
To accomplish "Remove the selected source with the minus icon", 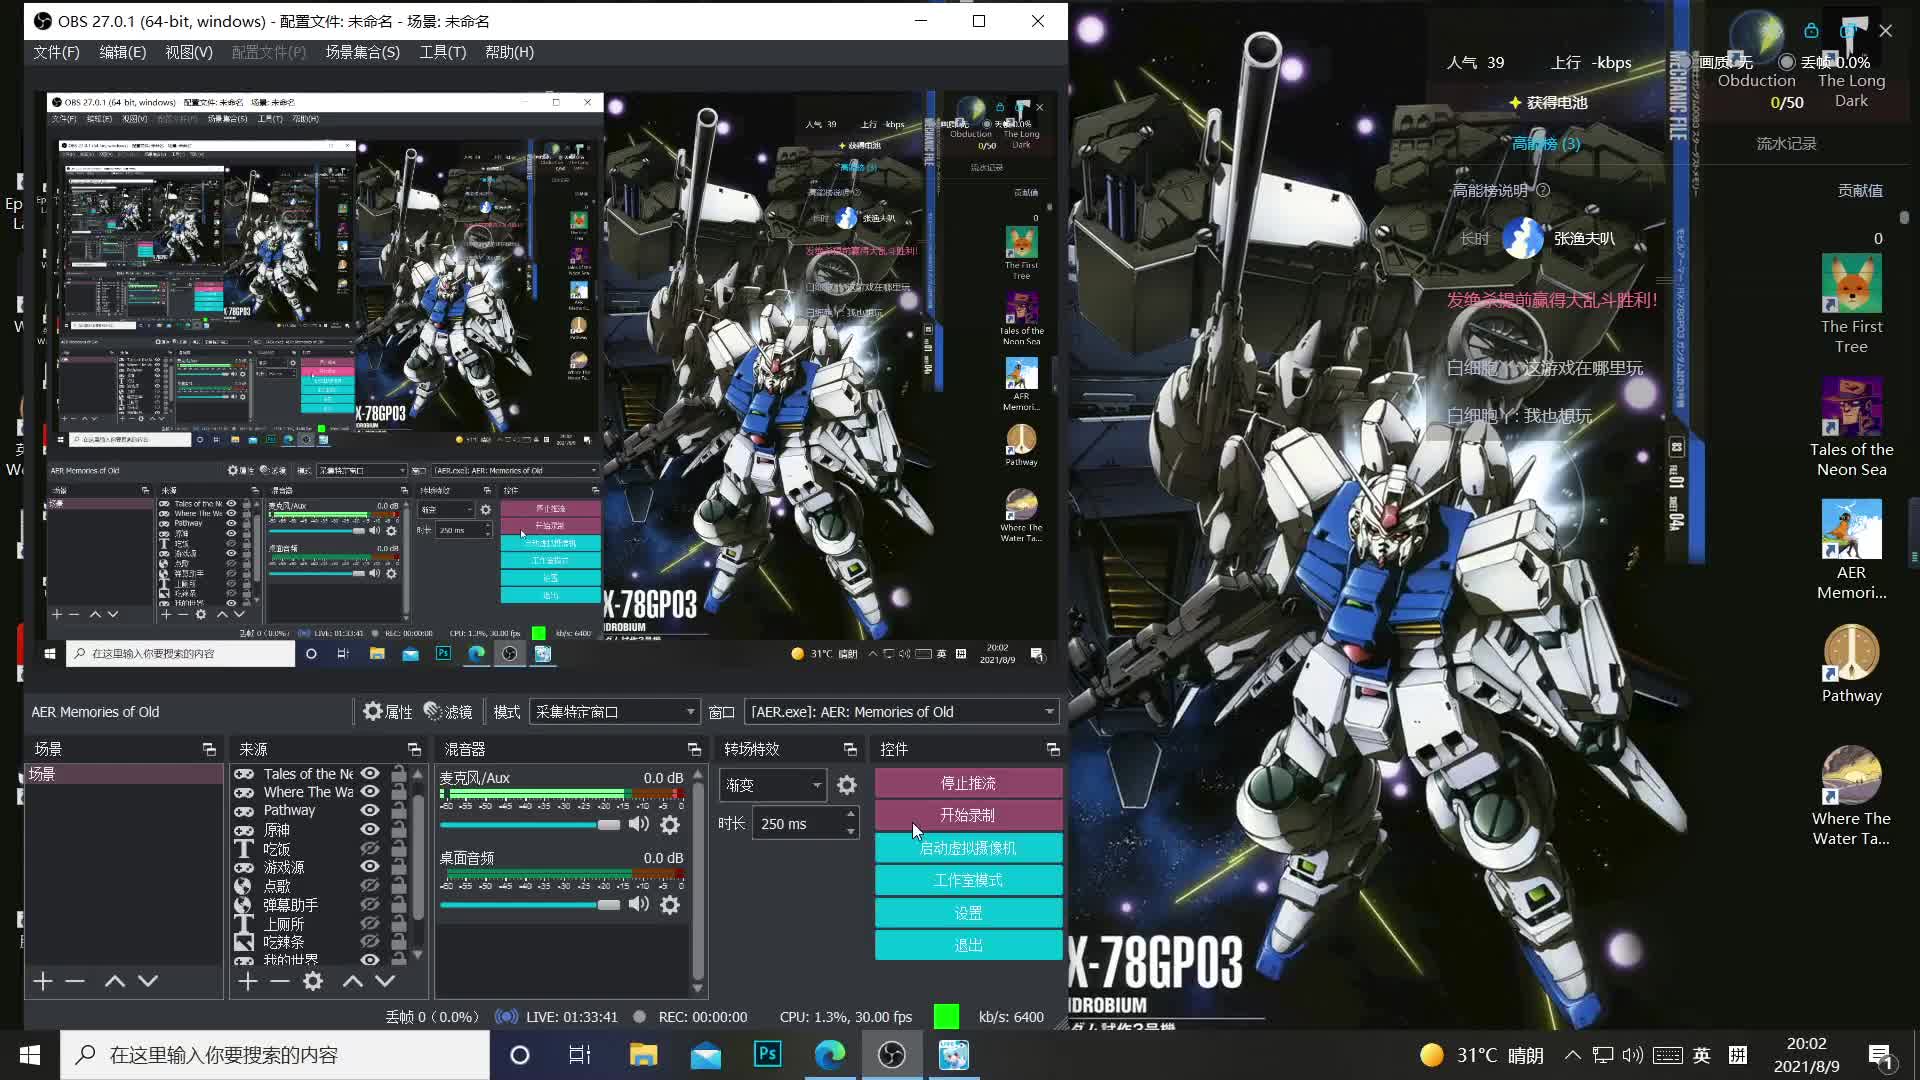I will (280, 981).
